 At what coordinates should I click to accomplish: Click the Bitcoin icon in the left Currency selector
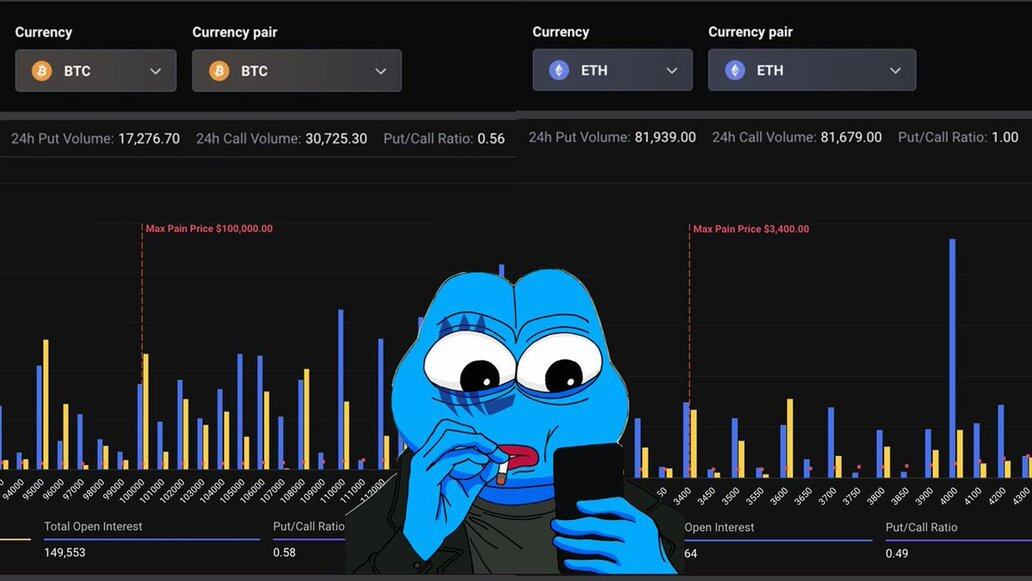pos(42,71)
